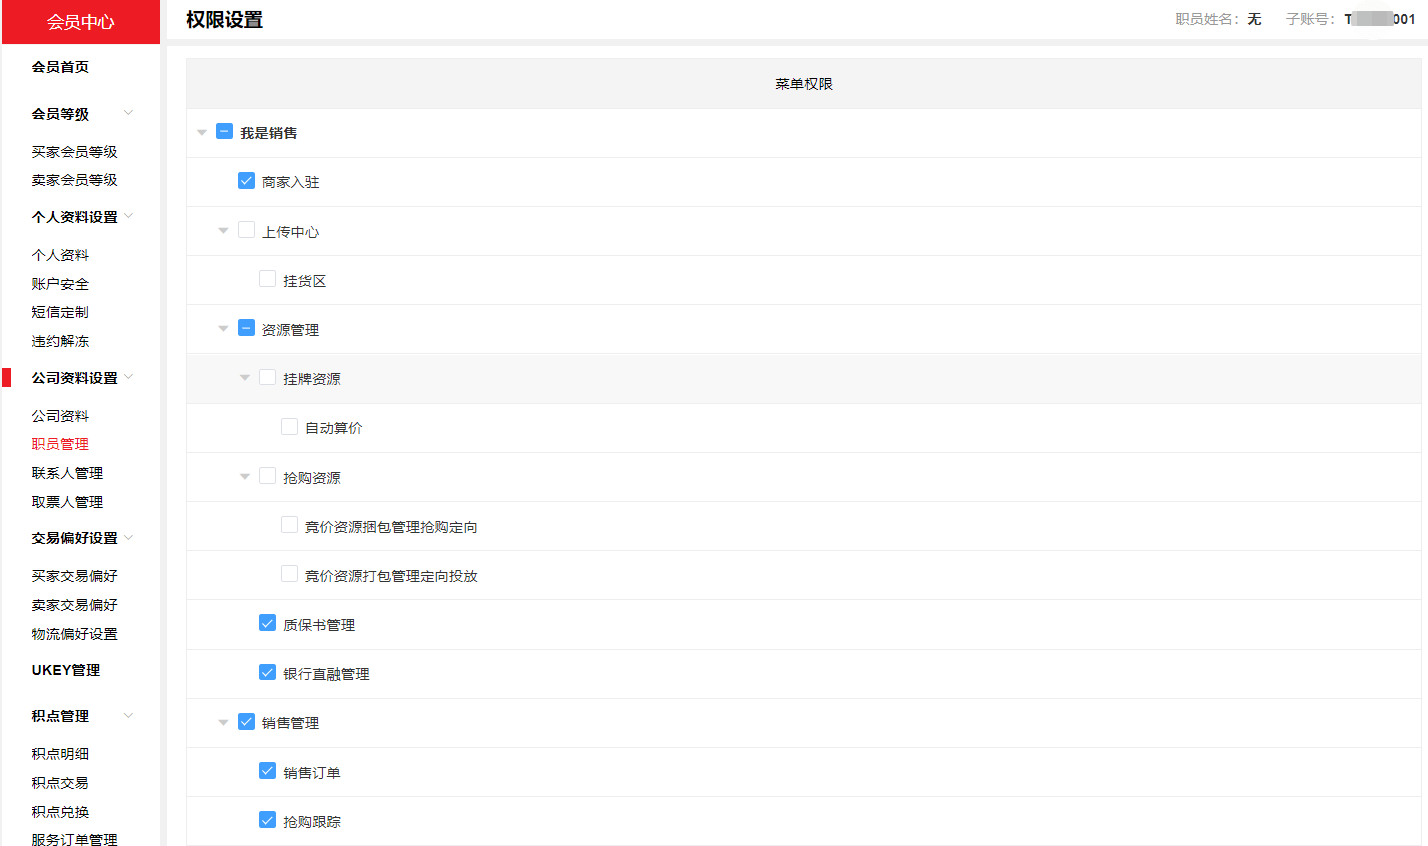Toggle the 自动算价 checkbox
1428x846 pixels.
(x=289, y=427)
